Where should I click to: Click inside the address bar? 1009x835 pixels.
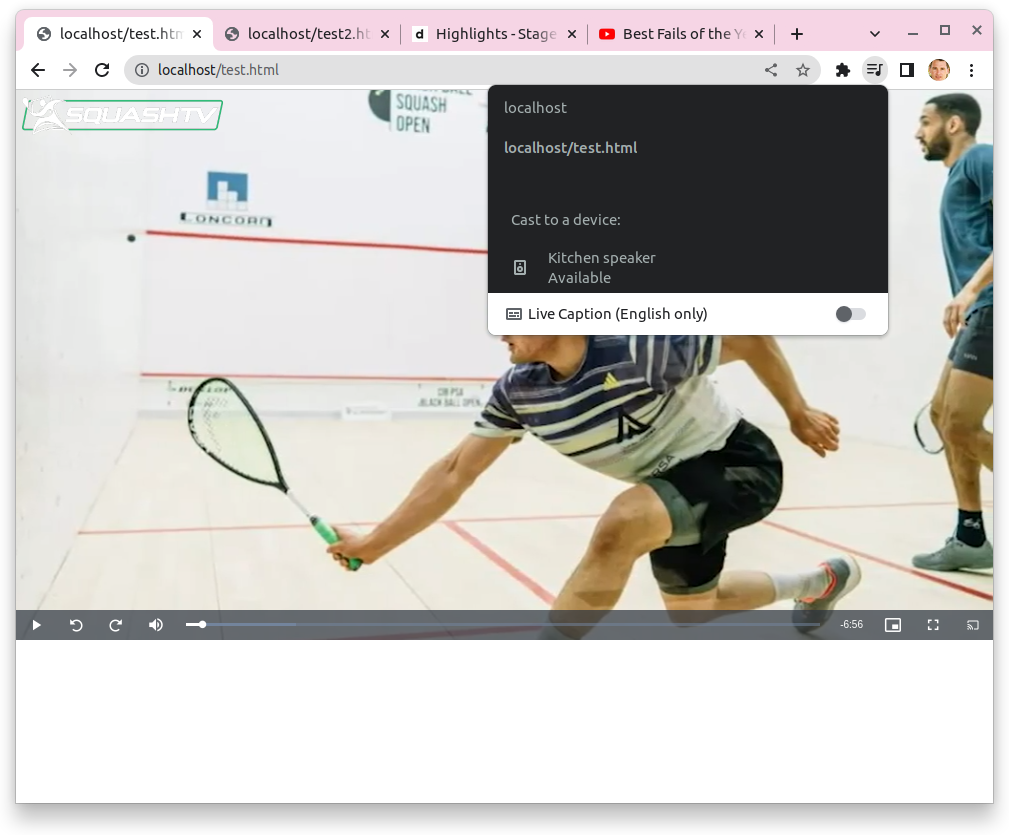(x=300, y=70)
